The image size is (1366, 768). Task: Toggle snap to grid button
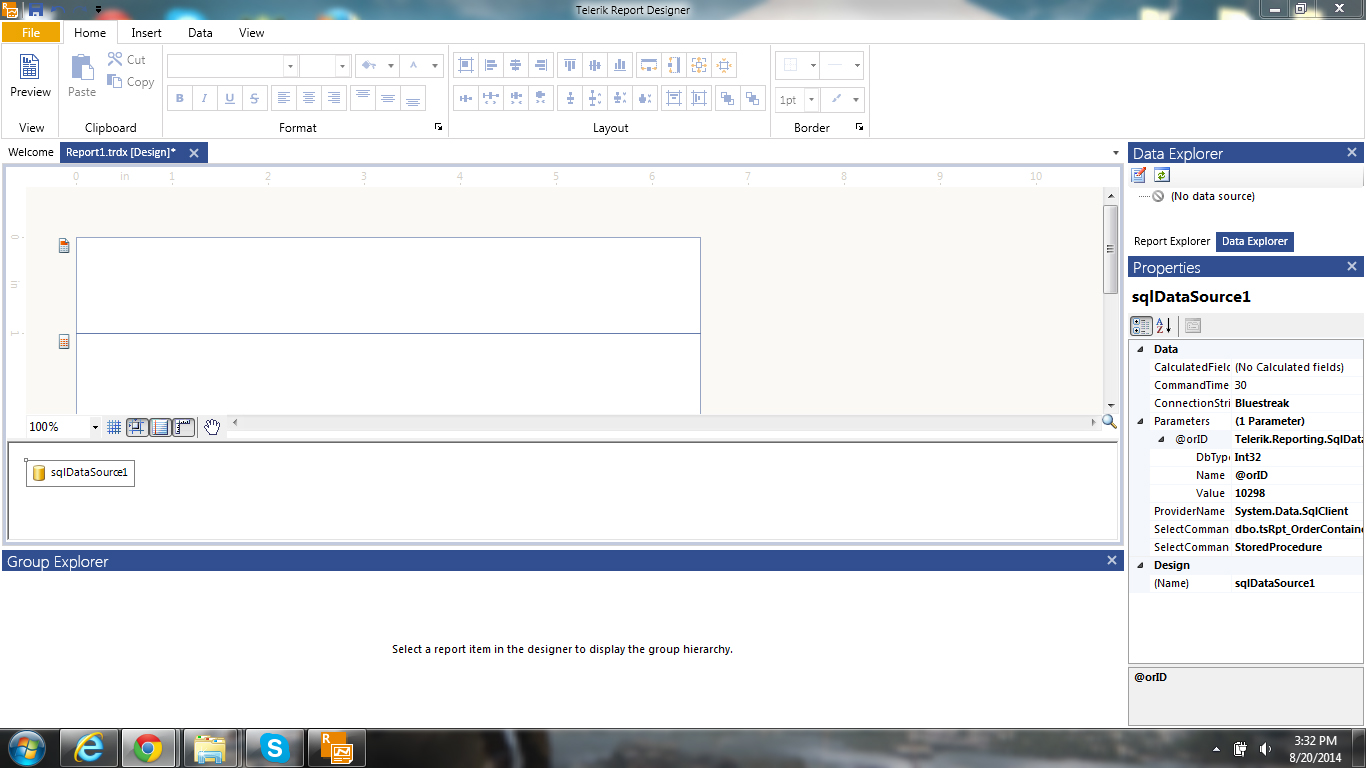137,427
